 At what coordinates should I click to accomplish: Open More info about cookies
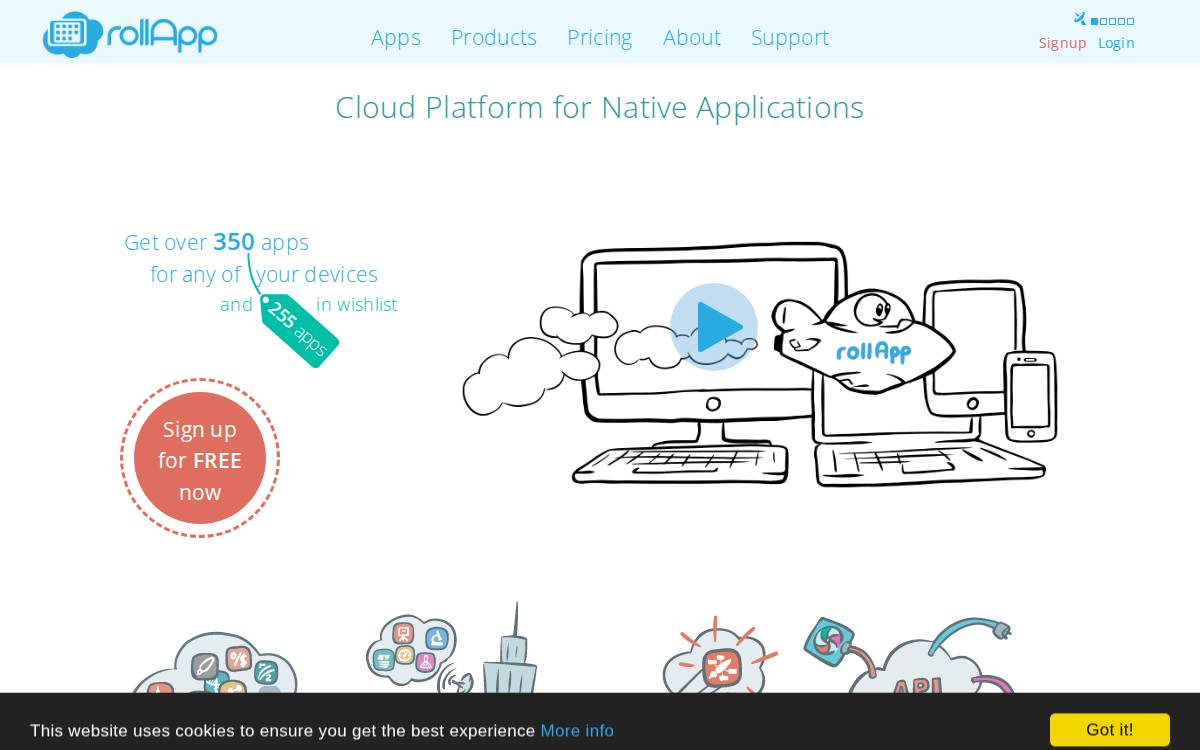(577, 730)
